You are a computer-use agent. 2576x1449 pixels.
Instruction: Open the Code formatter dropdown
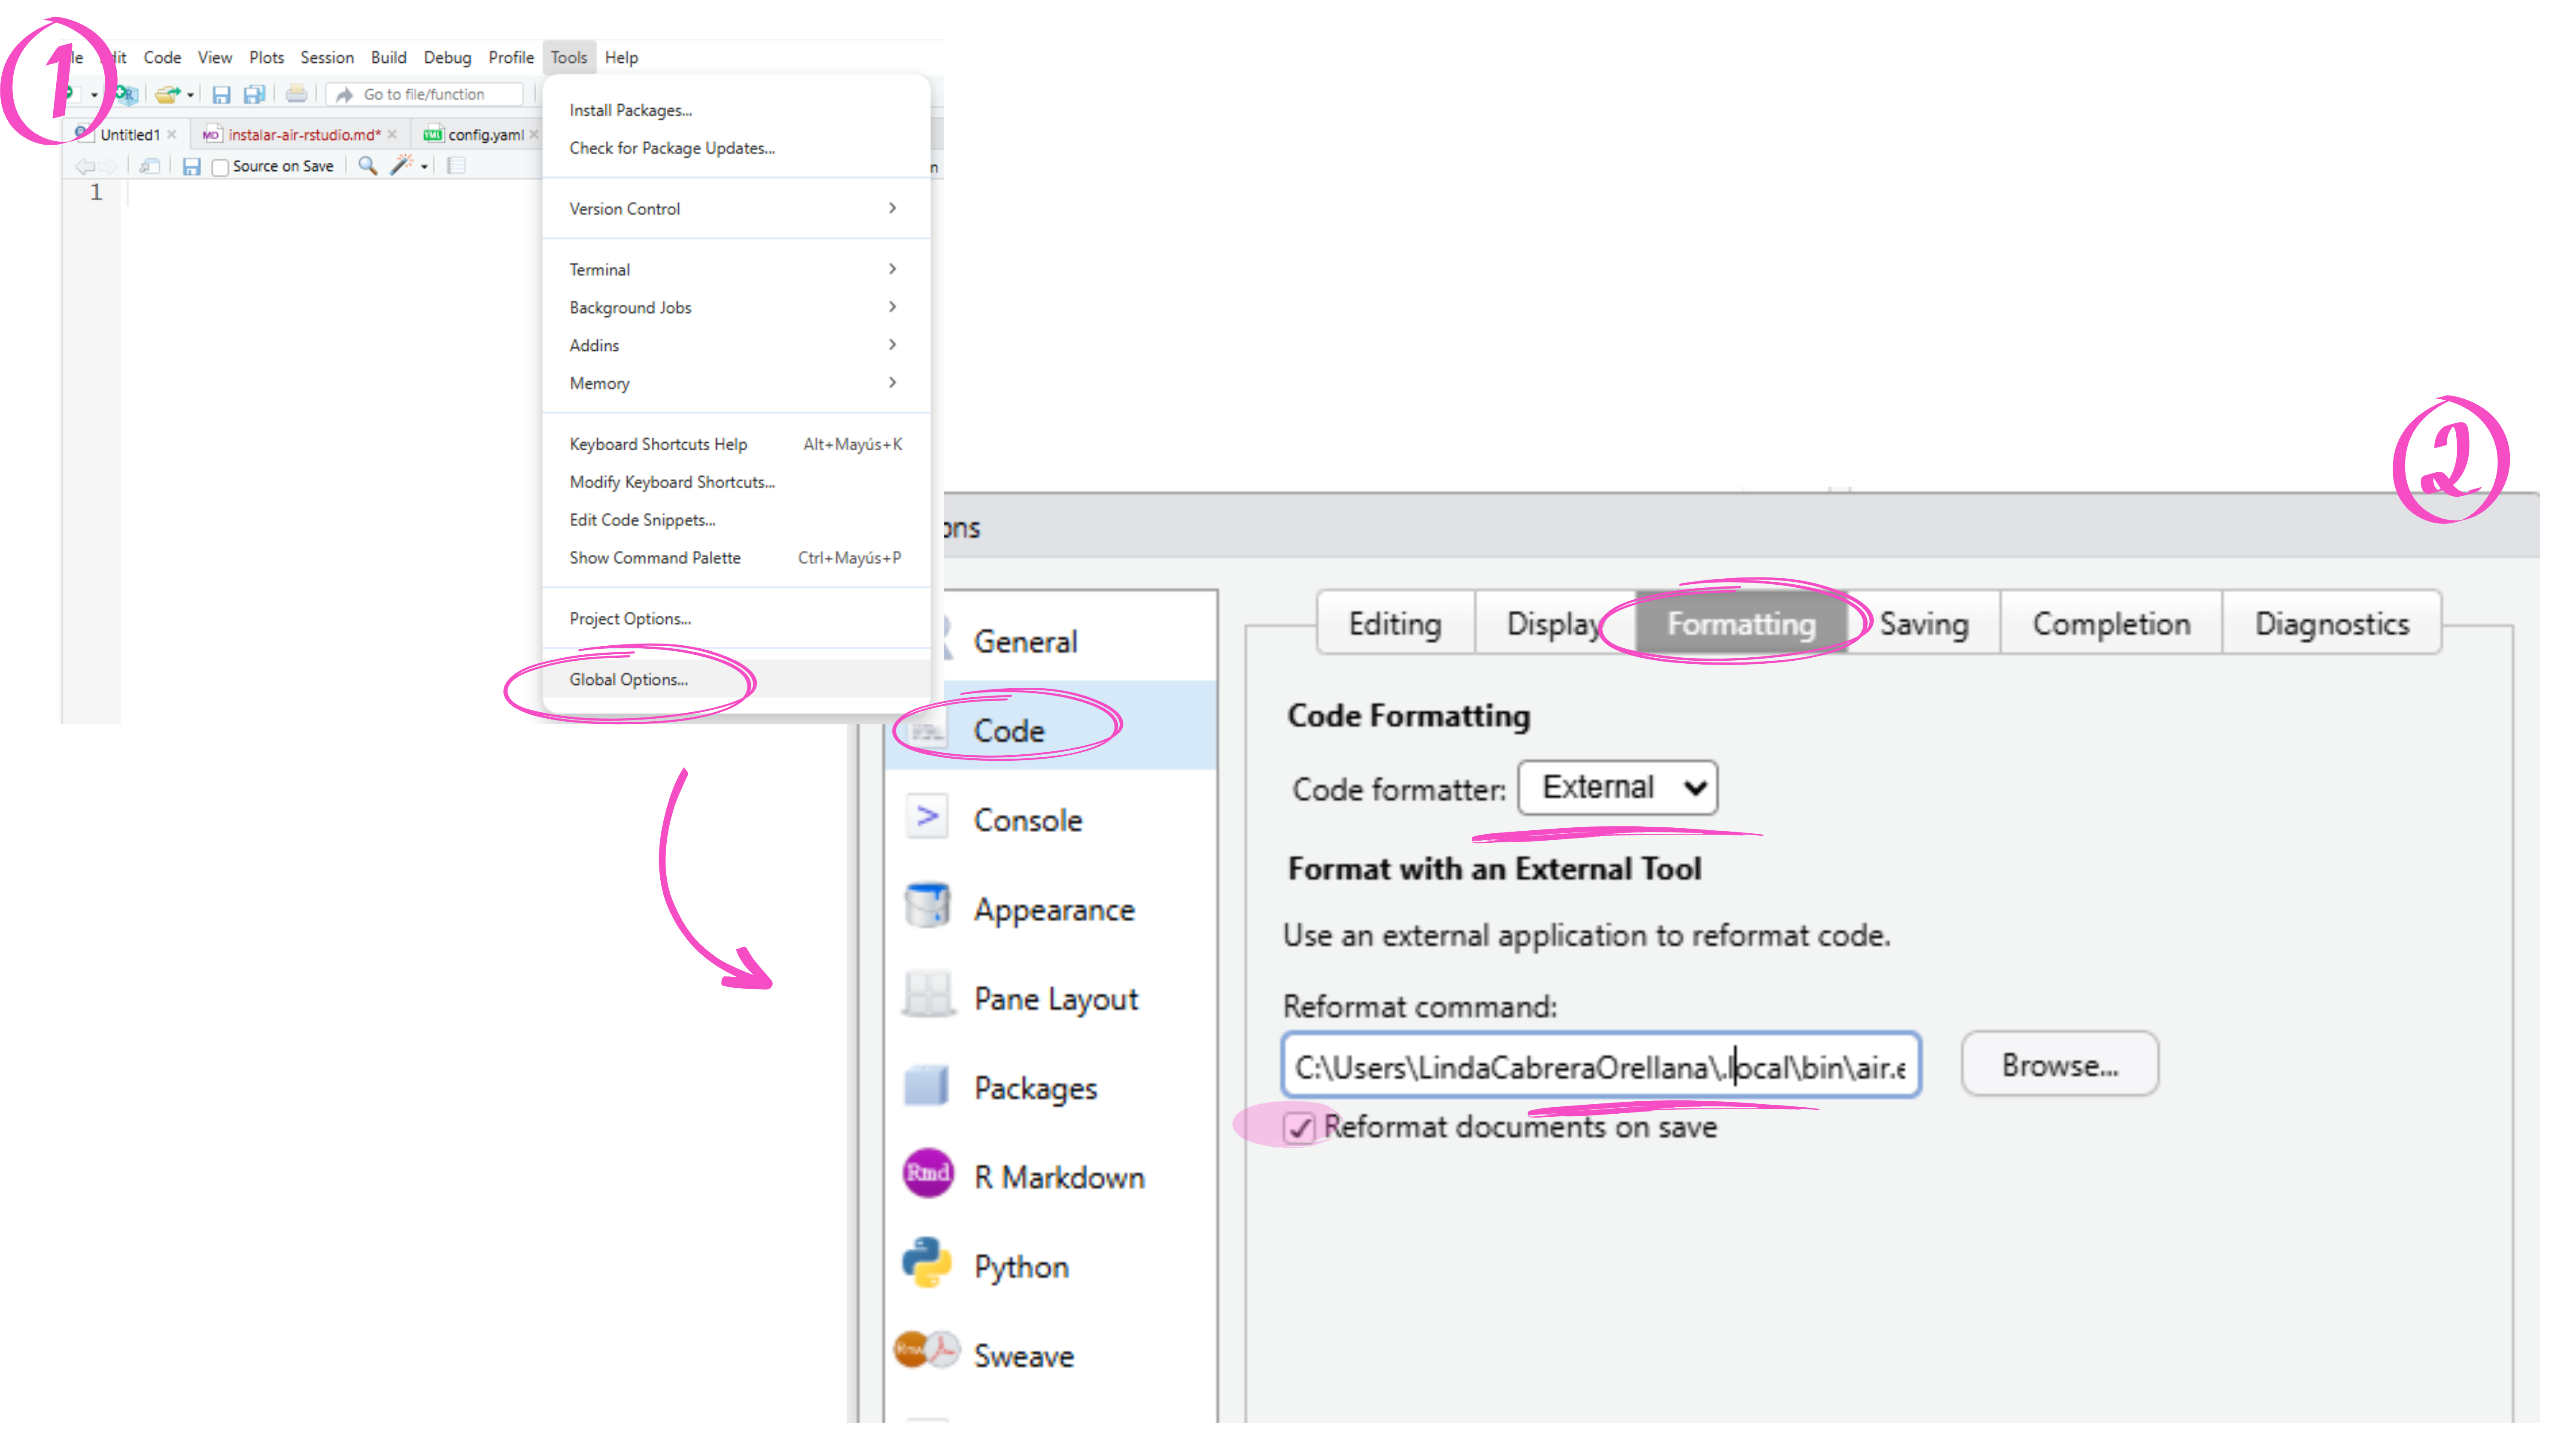click(x=1618, y=787)
